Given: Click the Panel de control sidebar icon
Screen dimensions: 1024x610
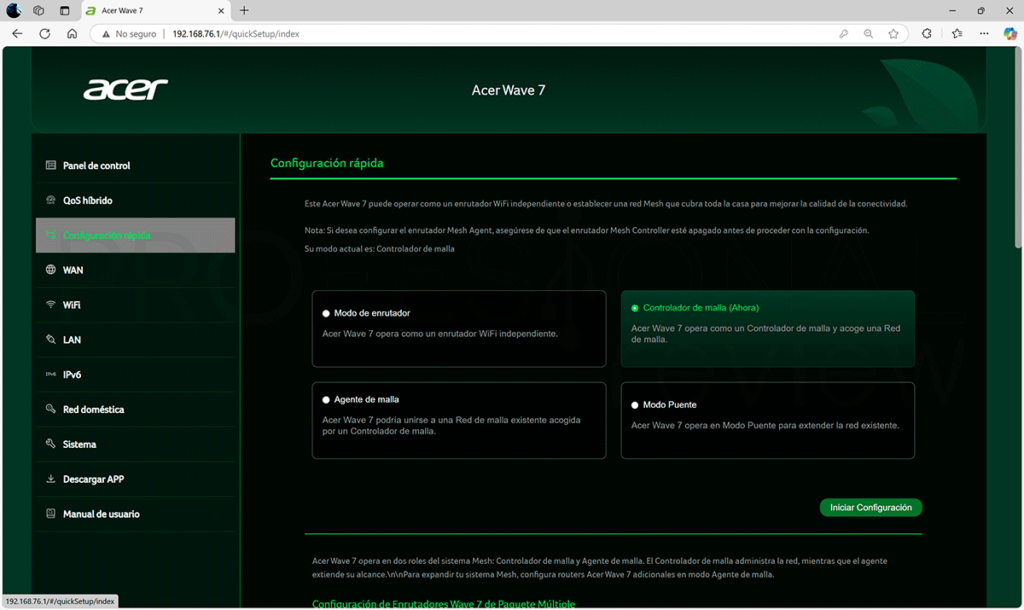Looking at the screenshot, I should [50, 165].
